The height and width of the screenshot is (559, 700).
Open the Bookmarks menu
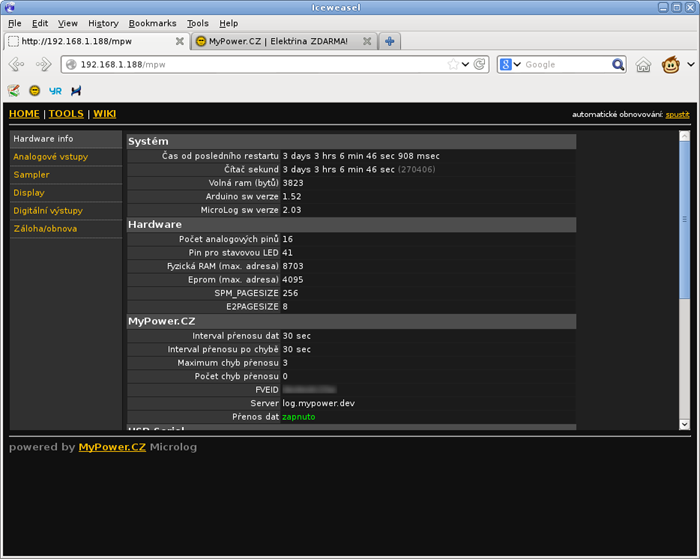152,23
